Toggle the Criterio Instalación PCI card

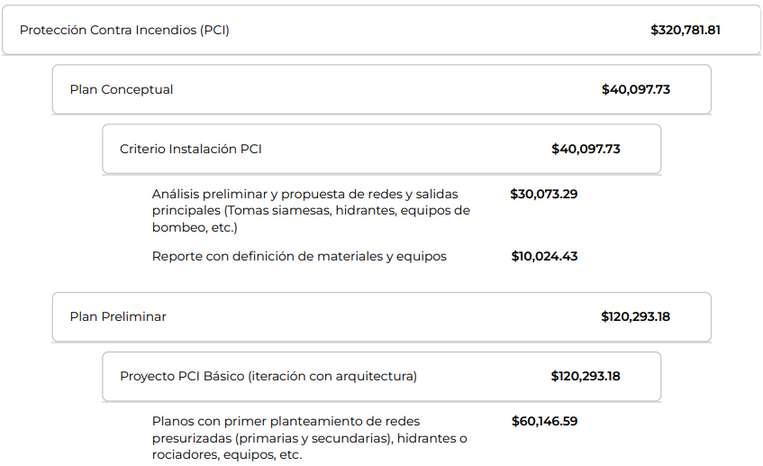(382, 149)
